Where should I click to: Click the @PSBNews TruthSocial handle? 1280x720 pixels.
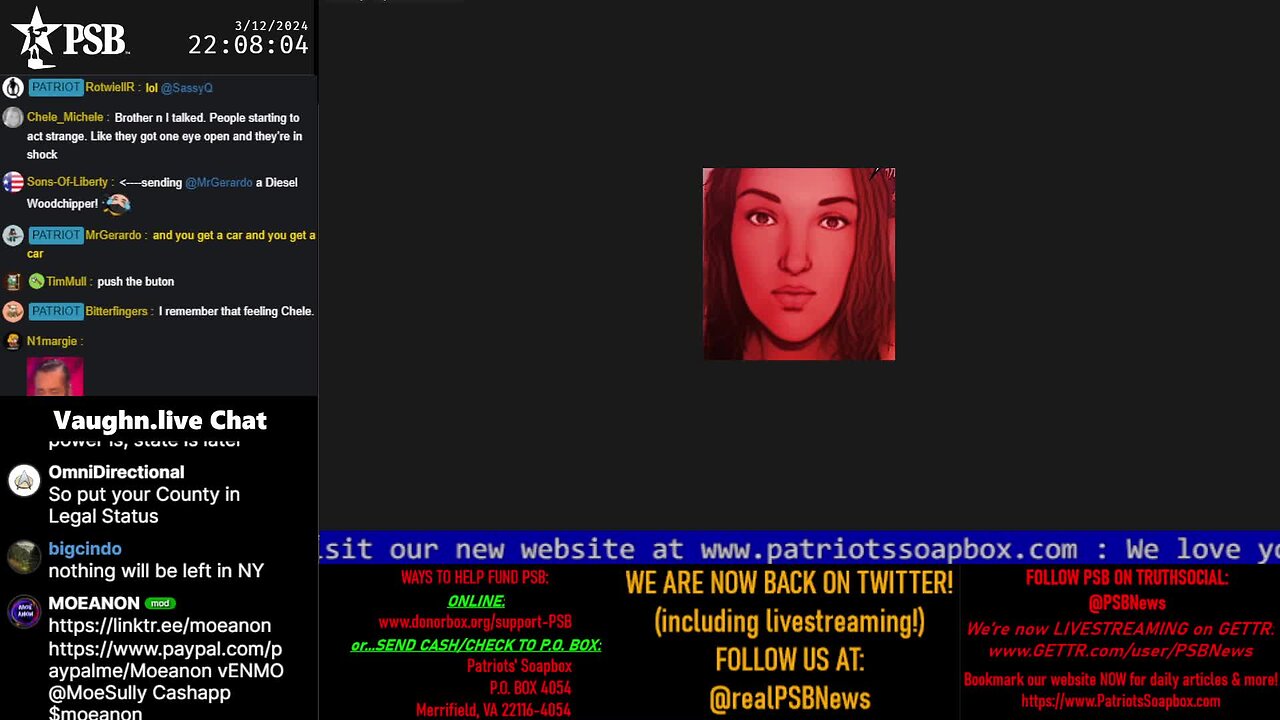pyautogui.click(x=1127, y=603)
